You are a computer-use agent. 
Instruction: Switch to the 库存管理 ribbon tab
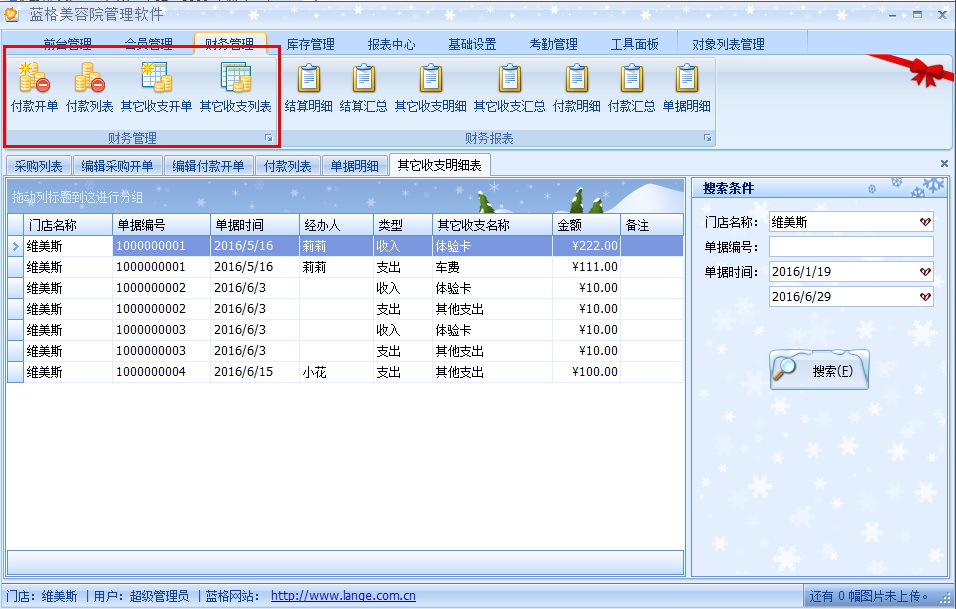(x=310, y=44)
